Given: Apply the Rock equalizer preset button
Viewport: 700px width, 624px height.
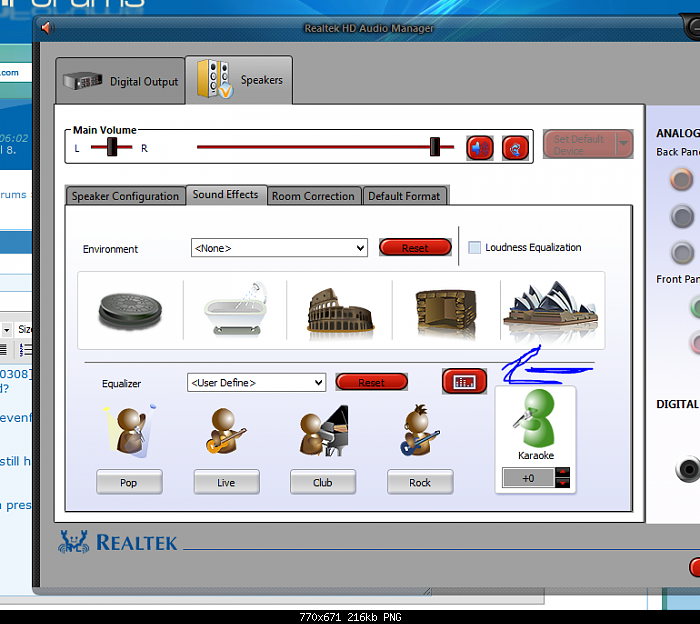Looking at the screenshot, I should [420, 482].
